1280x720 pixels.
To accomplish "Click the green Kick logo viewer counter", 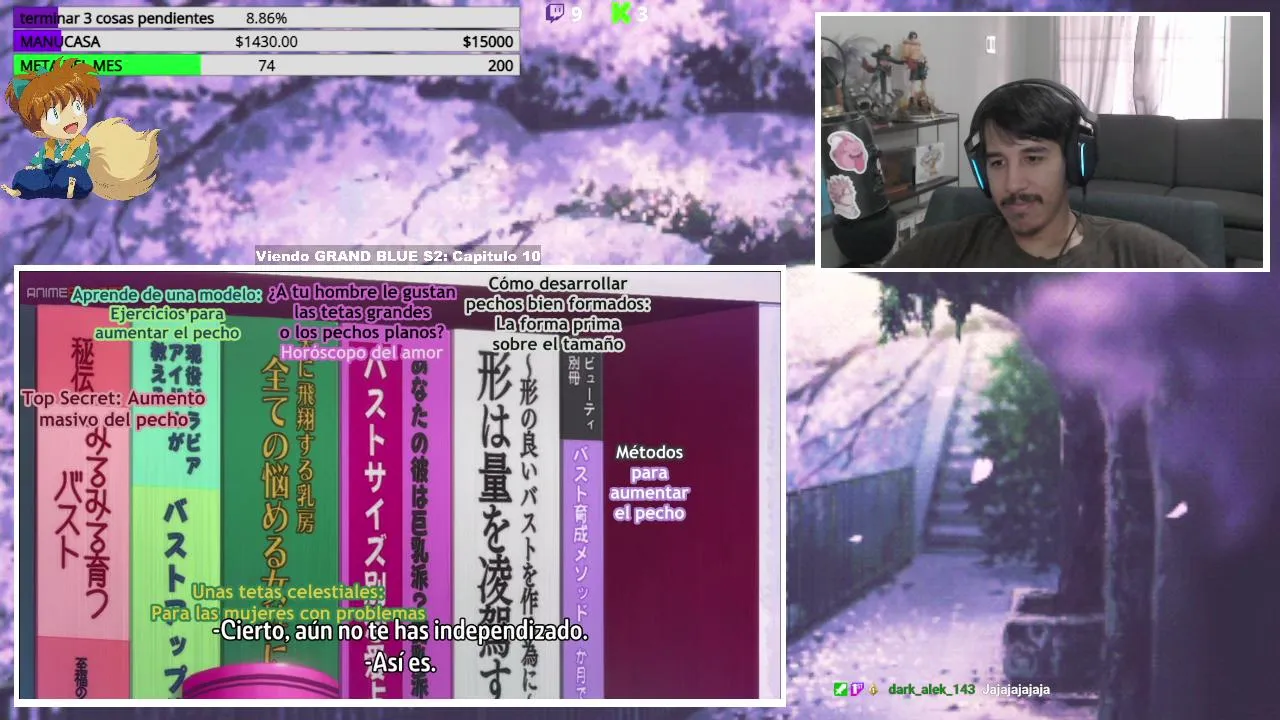I will (x=629, y=13).
